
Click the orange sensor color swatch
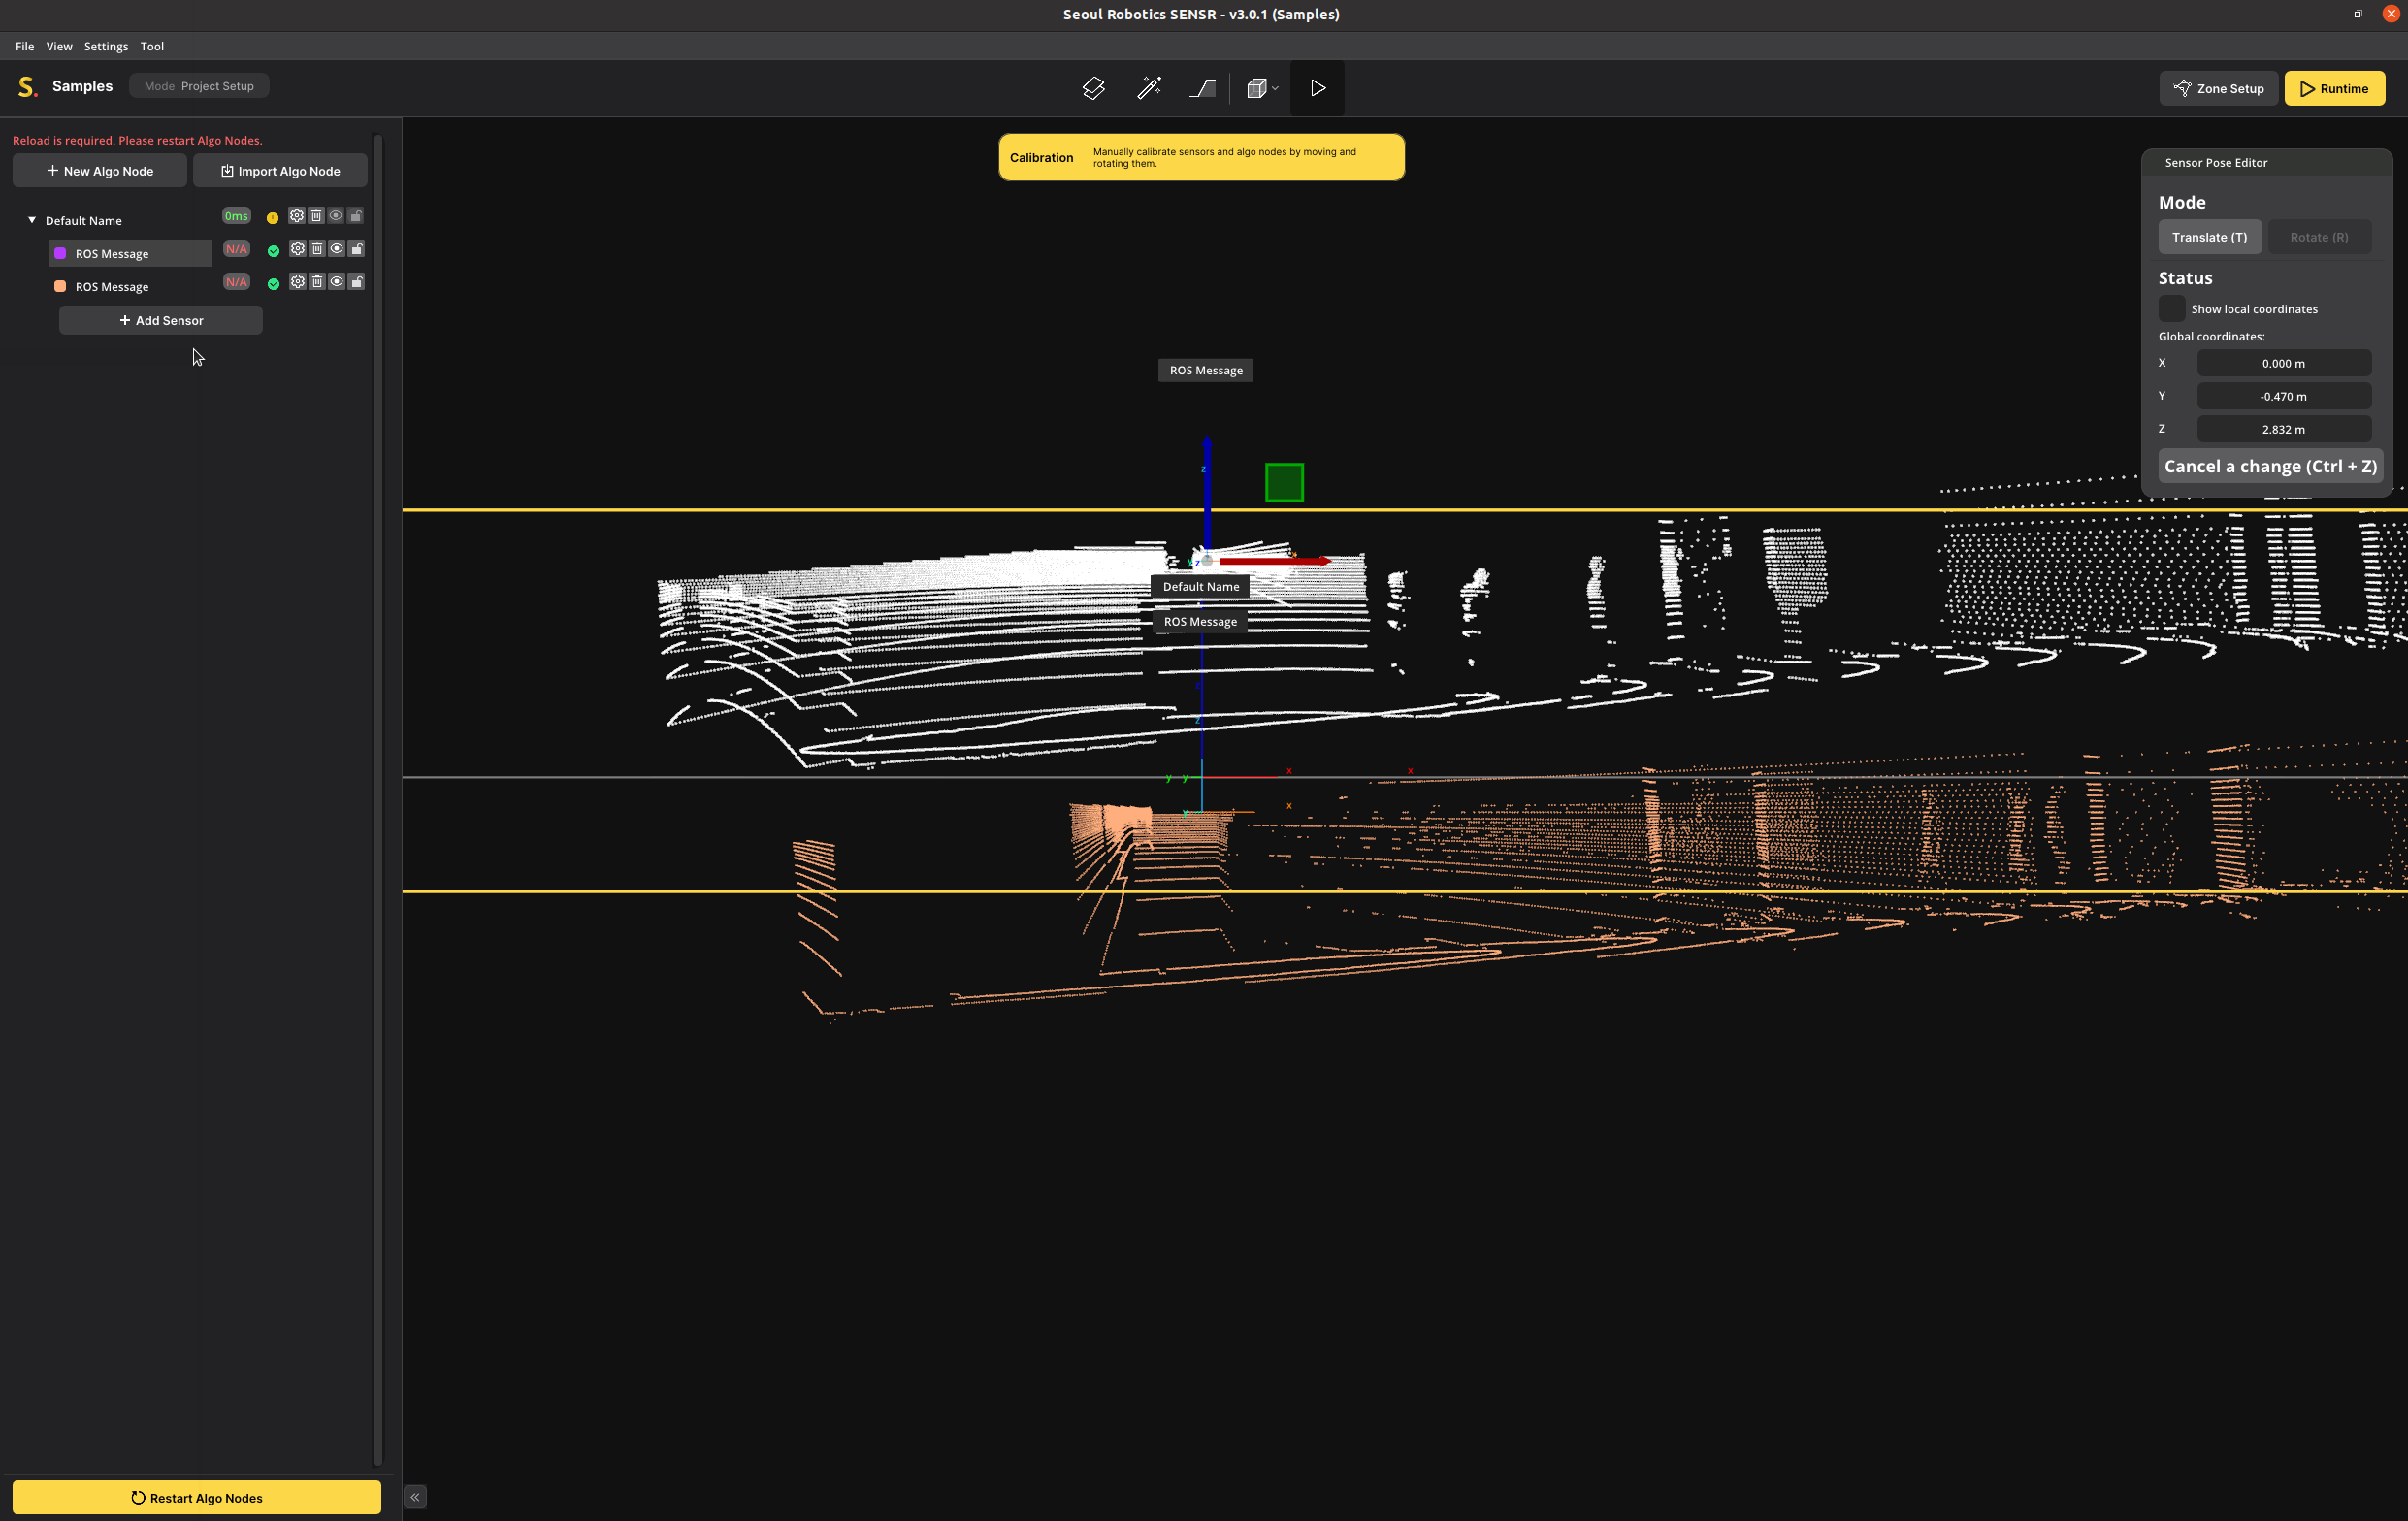60,287
